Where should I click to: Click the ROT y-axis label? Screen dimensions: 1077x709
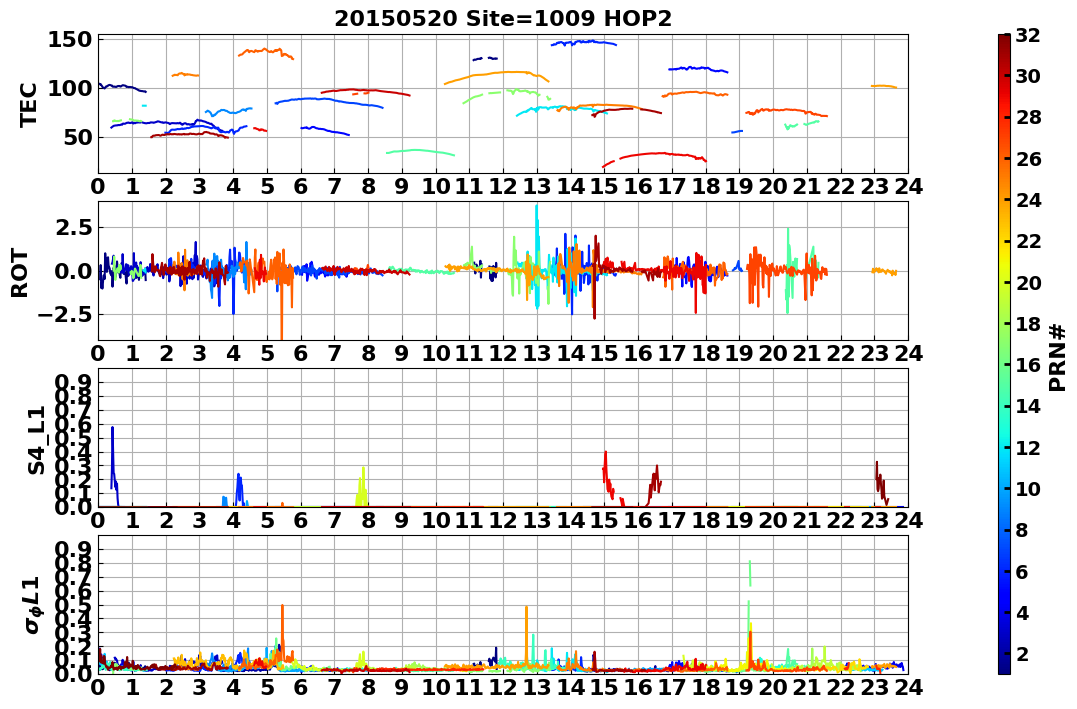[21, 273]
